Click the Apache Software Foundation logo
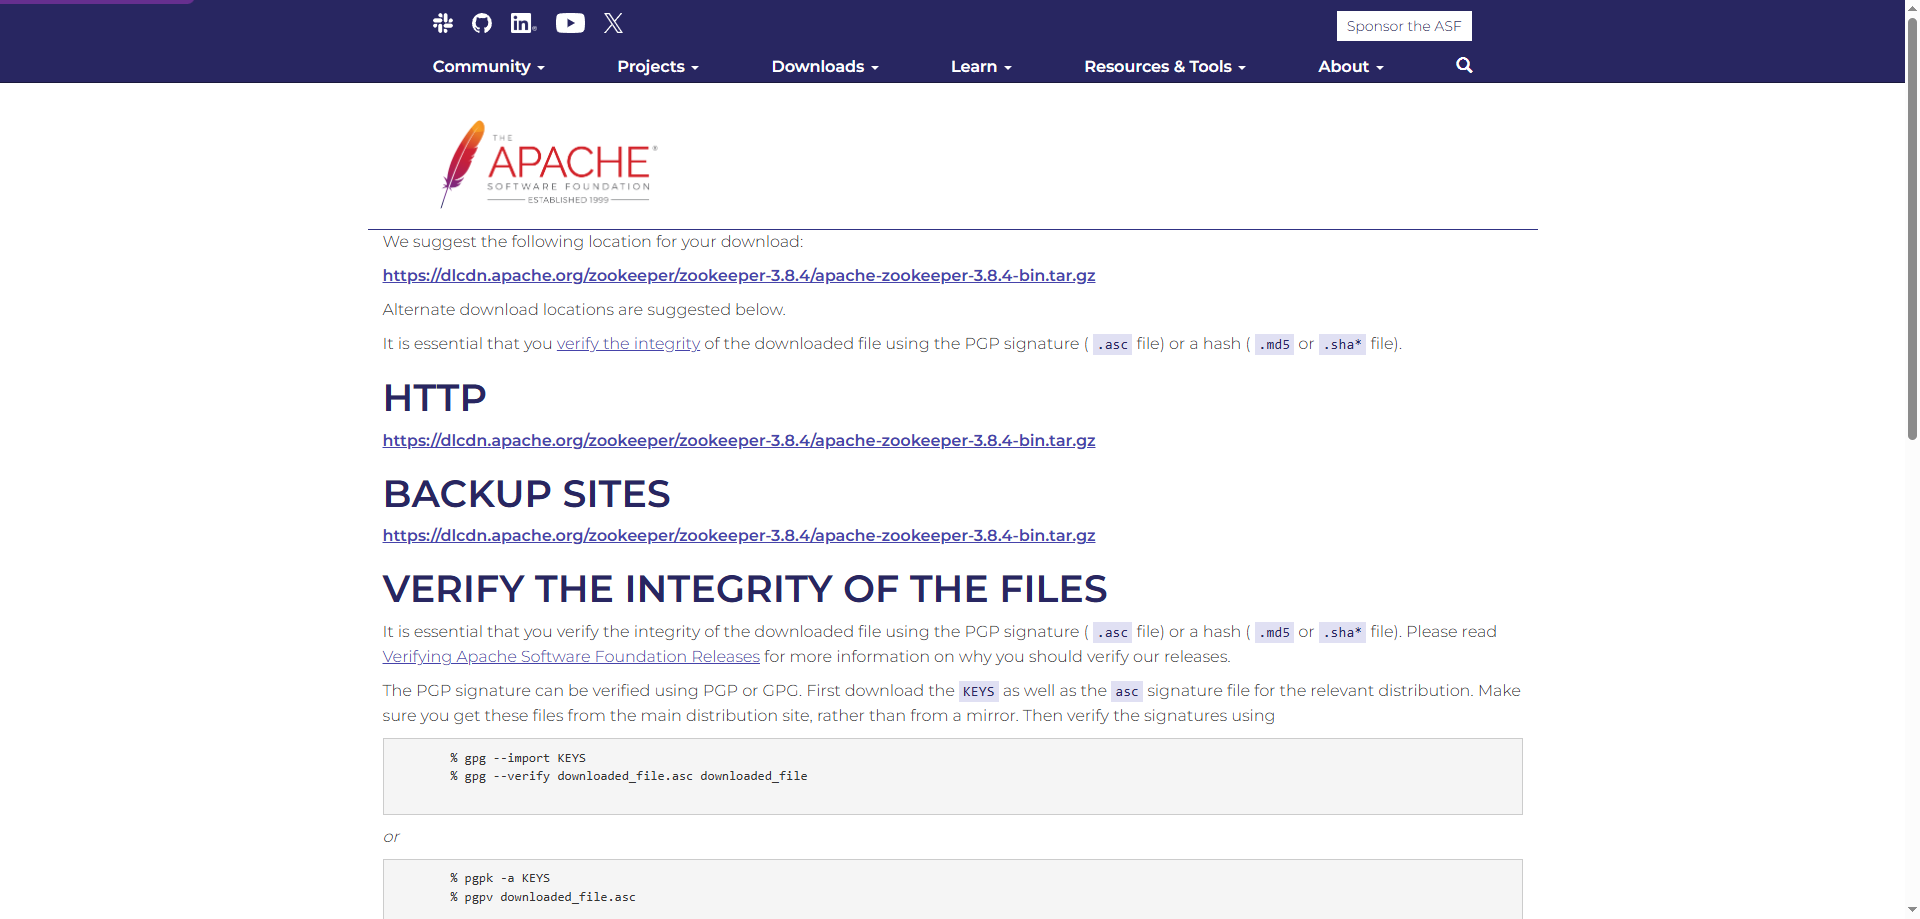The width and height of the screenshot is (1920, 919). click(548, 164)
